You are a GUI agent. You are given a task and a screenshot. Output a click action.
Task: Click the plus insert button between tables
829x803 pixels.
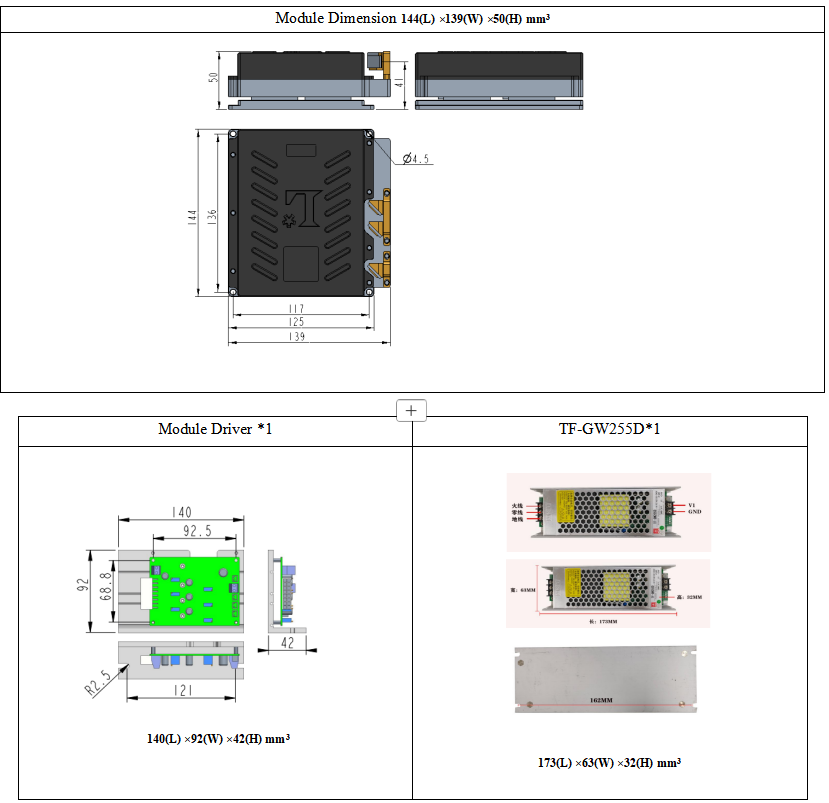coord(411,411)
